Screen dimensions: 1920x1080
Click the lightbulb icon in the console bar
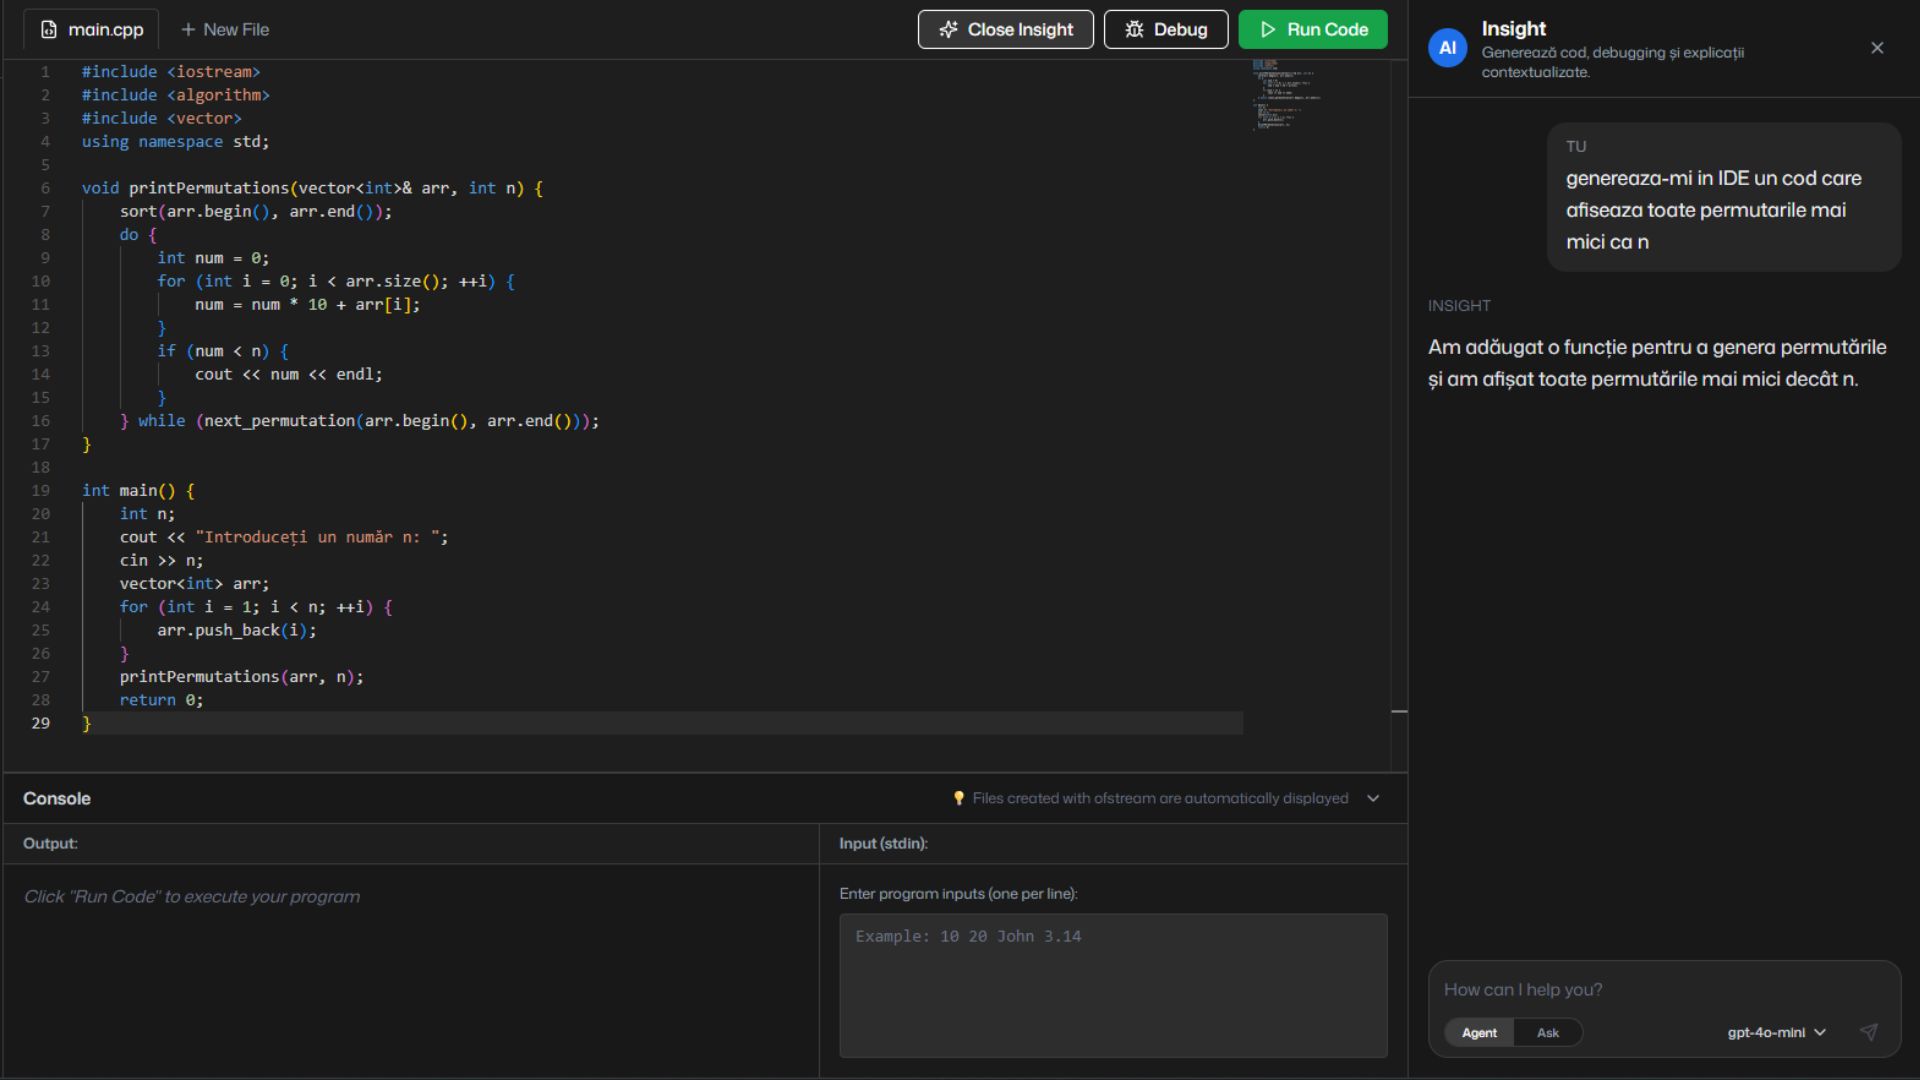961,798
